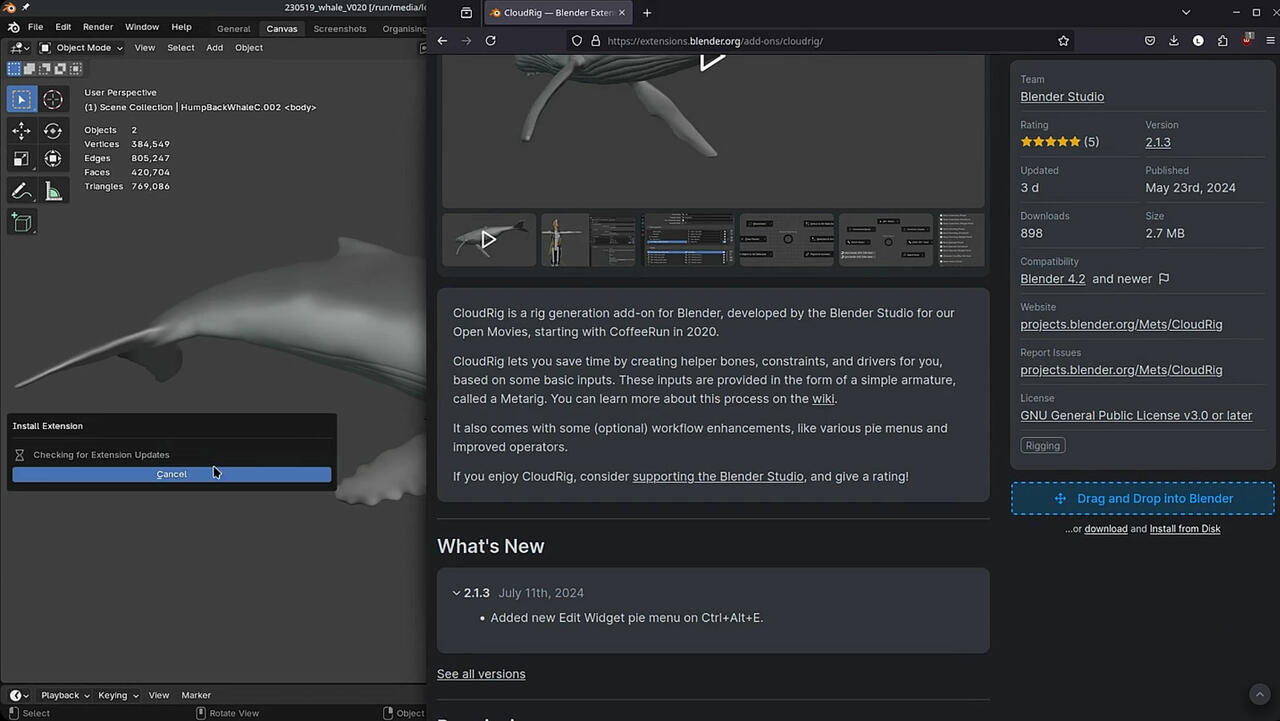Set selection mode to new selection

tap(14, 69)
